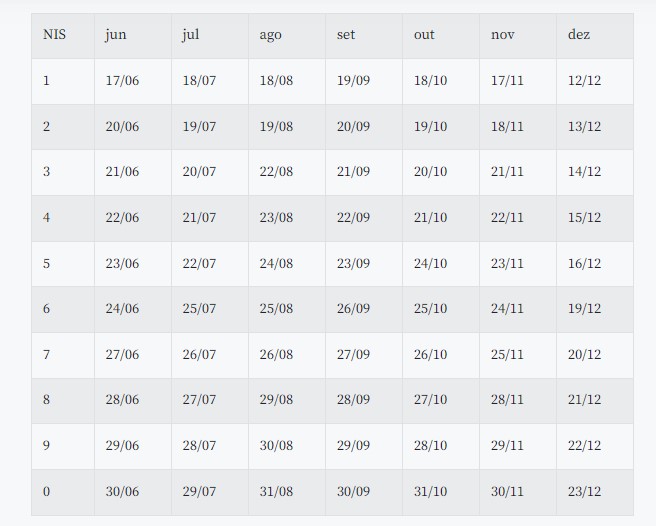The width and height of the screenshot is (656, 526).
Task: Select the dez column header
Action: coord(579,35)
